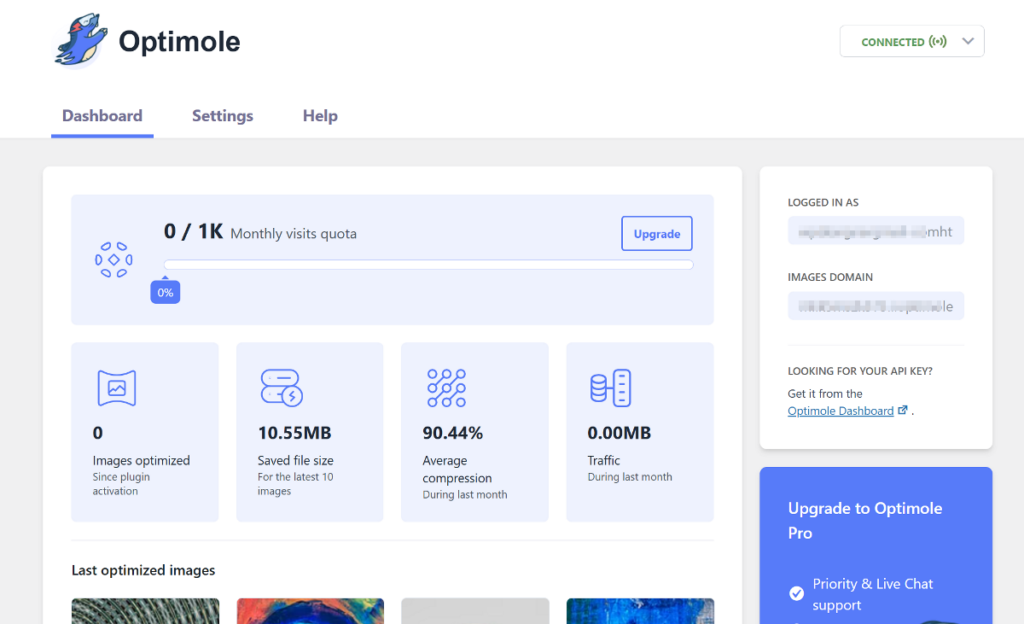Select the Dashboard tab
Viewport: 1024px width, 624px height.
[x=102, y=115]
